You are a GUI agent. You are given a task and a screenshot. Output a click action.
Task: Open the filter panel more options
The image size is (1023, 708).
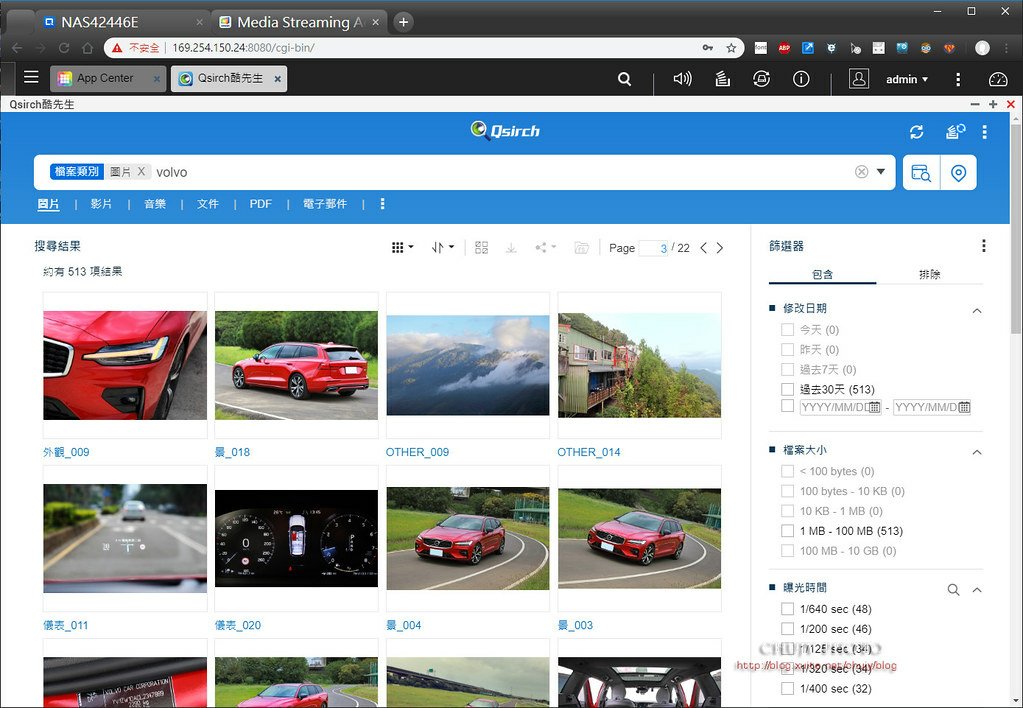984,246
